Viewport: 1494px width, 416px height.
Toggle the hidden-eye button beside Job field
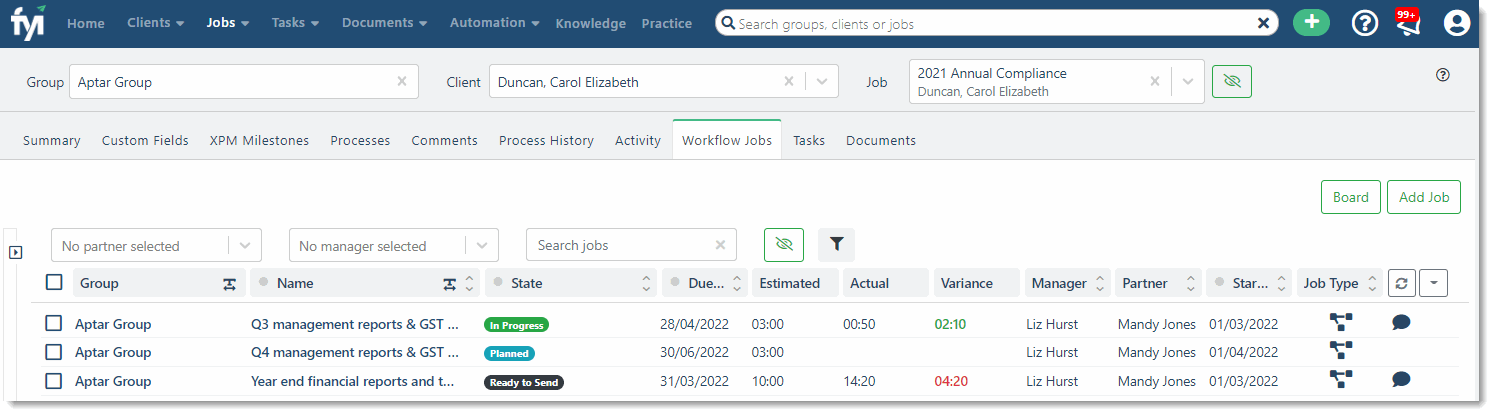coord(1232,82)
